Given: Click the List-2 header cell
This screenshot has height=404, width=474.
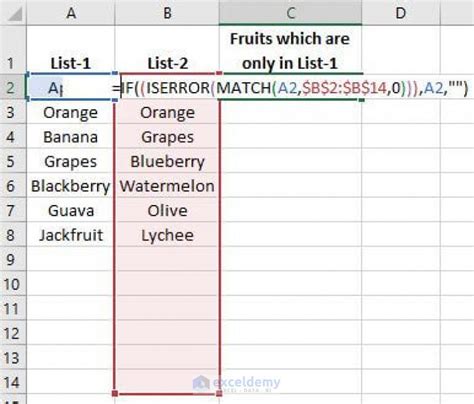Looking at the screenshot, I should tap(167, 50).
